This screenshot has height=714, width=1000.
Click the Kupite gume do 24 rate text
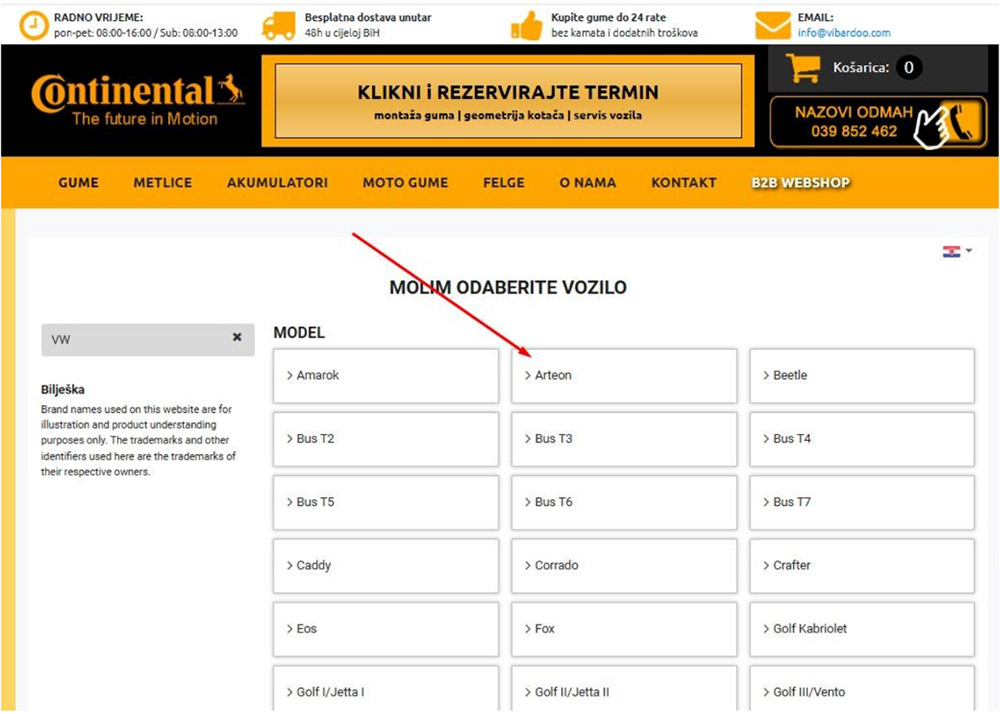coord(608,18)
